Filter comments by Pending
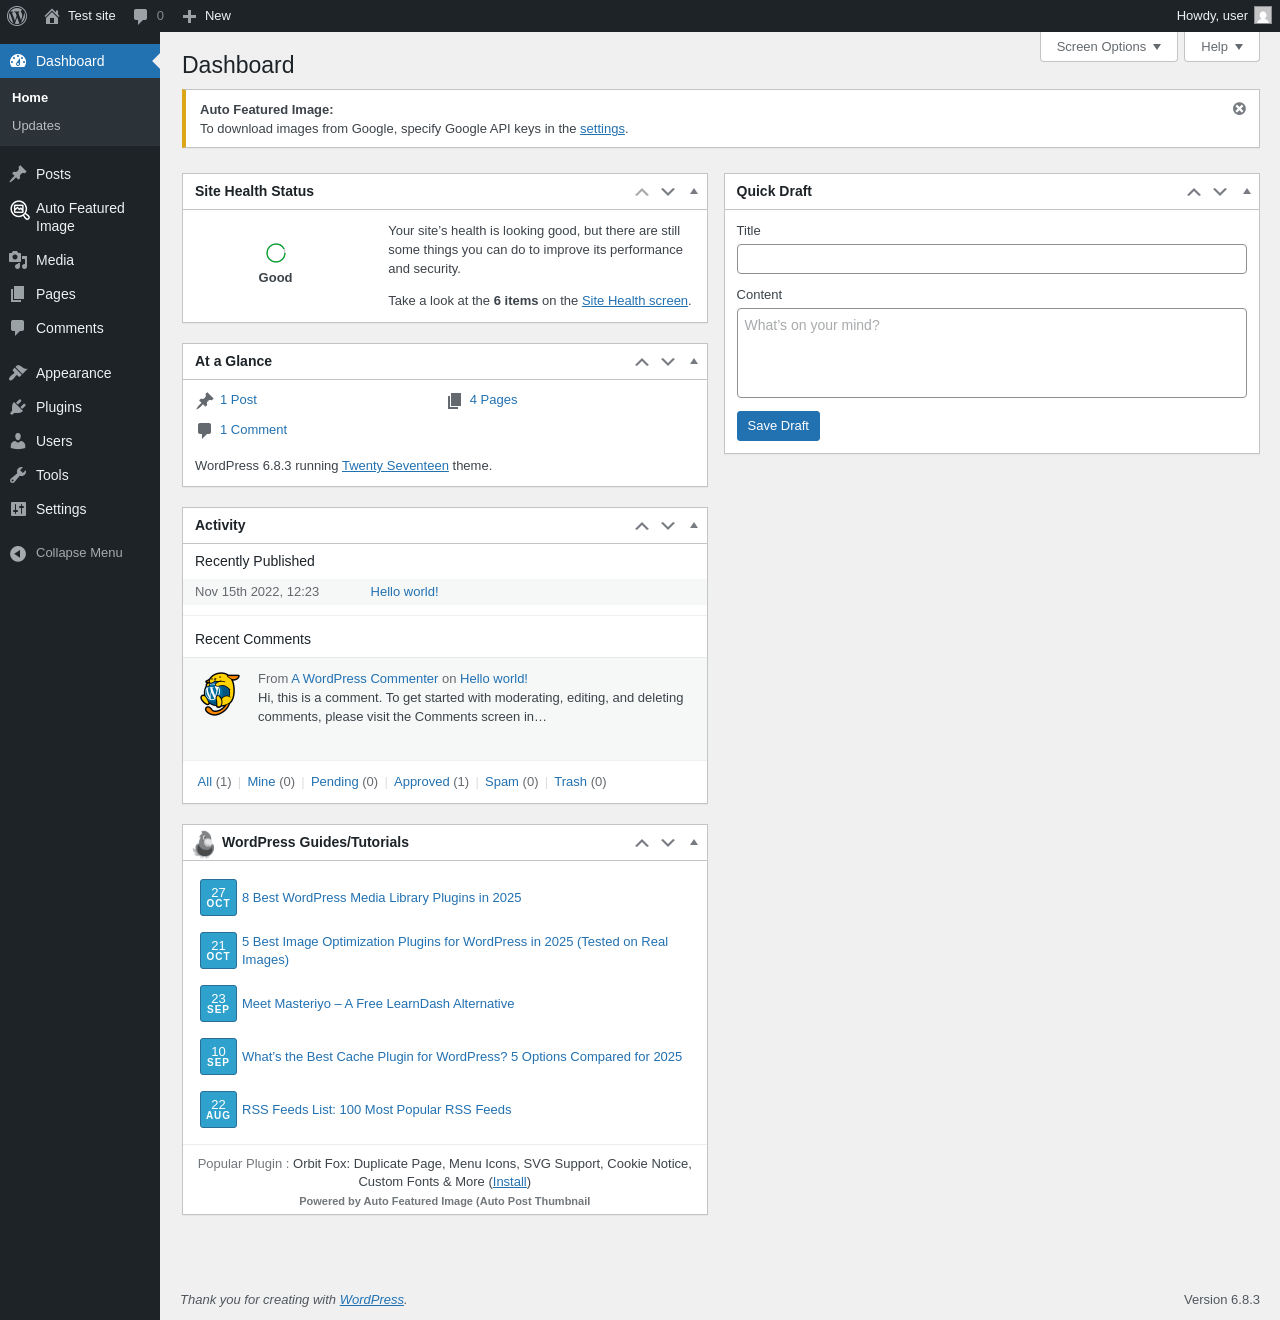Image resolution: width=1280 pixels, height=1320 pixels. click(334, 782)
